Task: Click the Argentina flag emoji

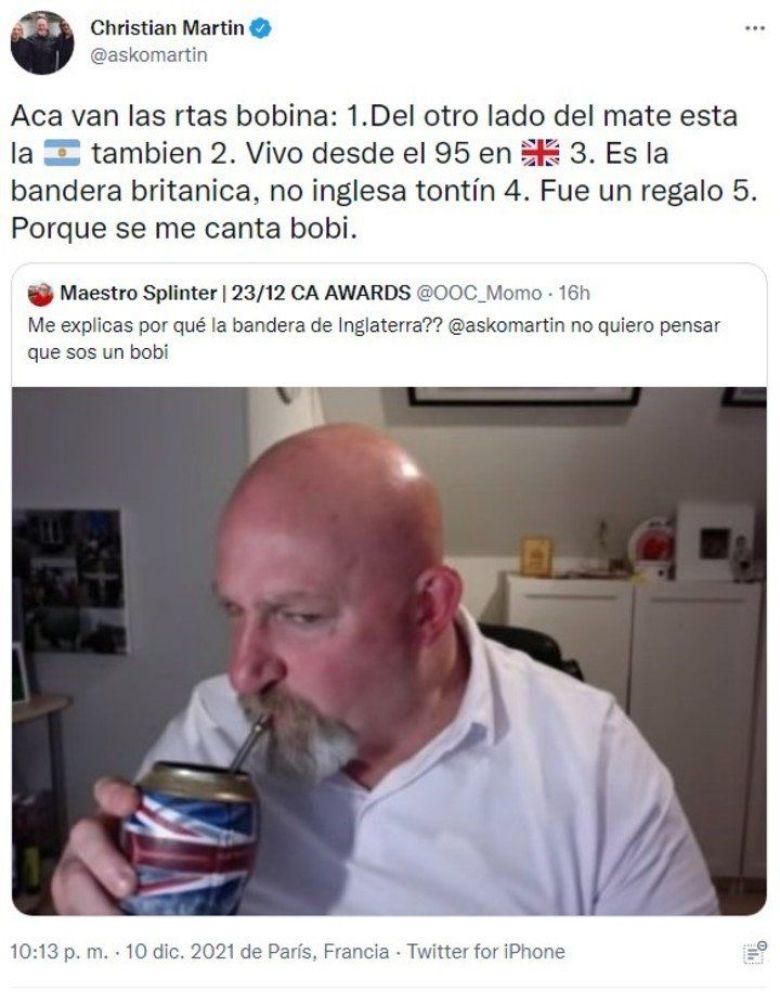Action: click(62, 153)
